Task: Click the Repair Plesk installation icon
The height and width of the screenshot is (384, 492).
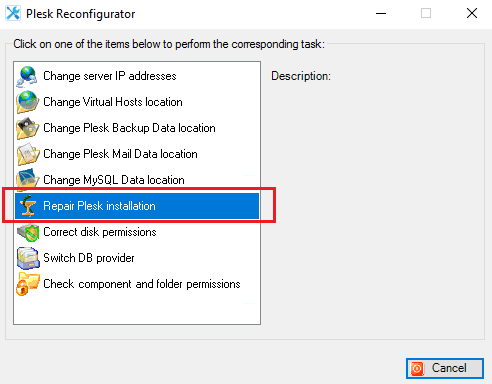Action: tap(27, 206)
